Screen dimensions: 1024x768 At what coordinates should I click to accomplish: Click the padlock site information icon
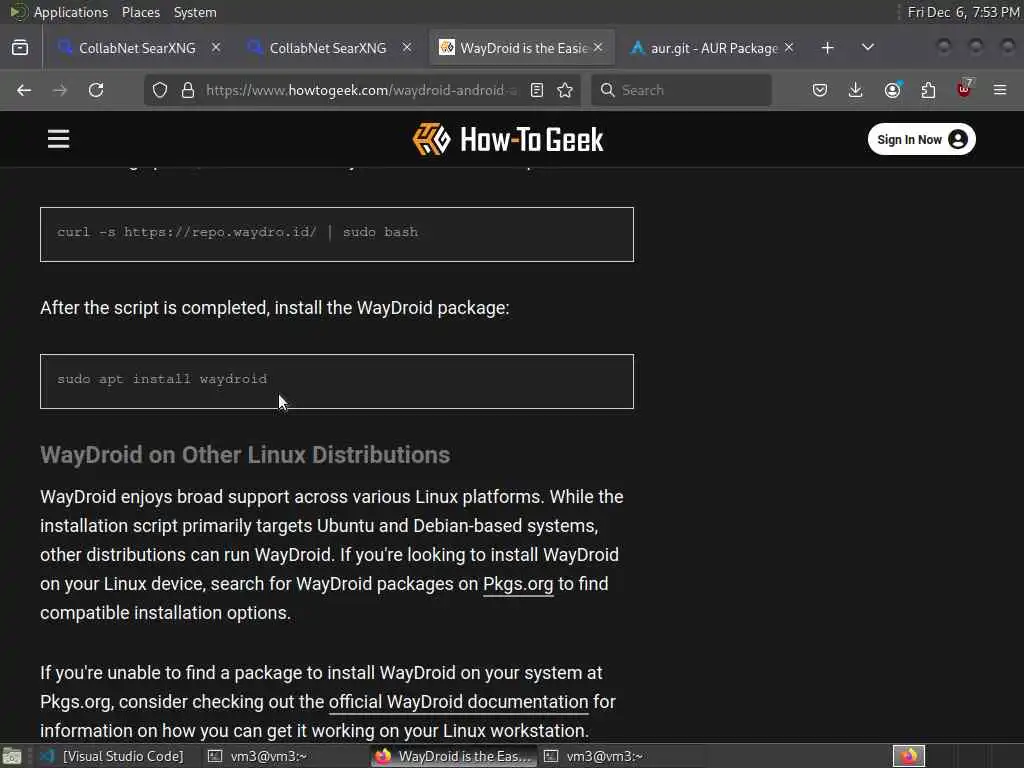tap(188, 90)
